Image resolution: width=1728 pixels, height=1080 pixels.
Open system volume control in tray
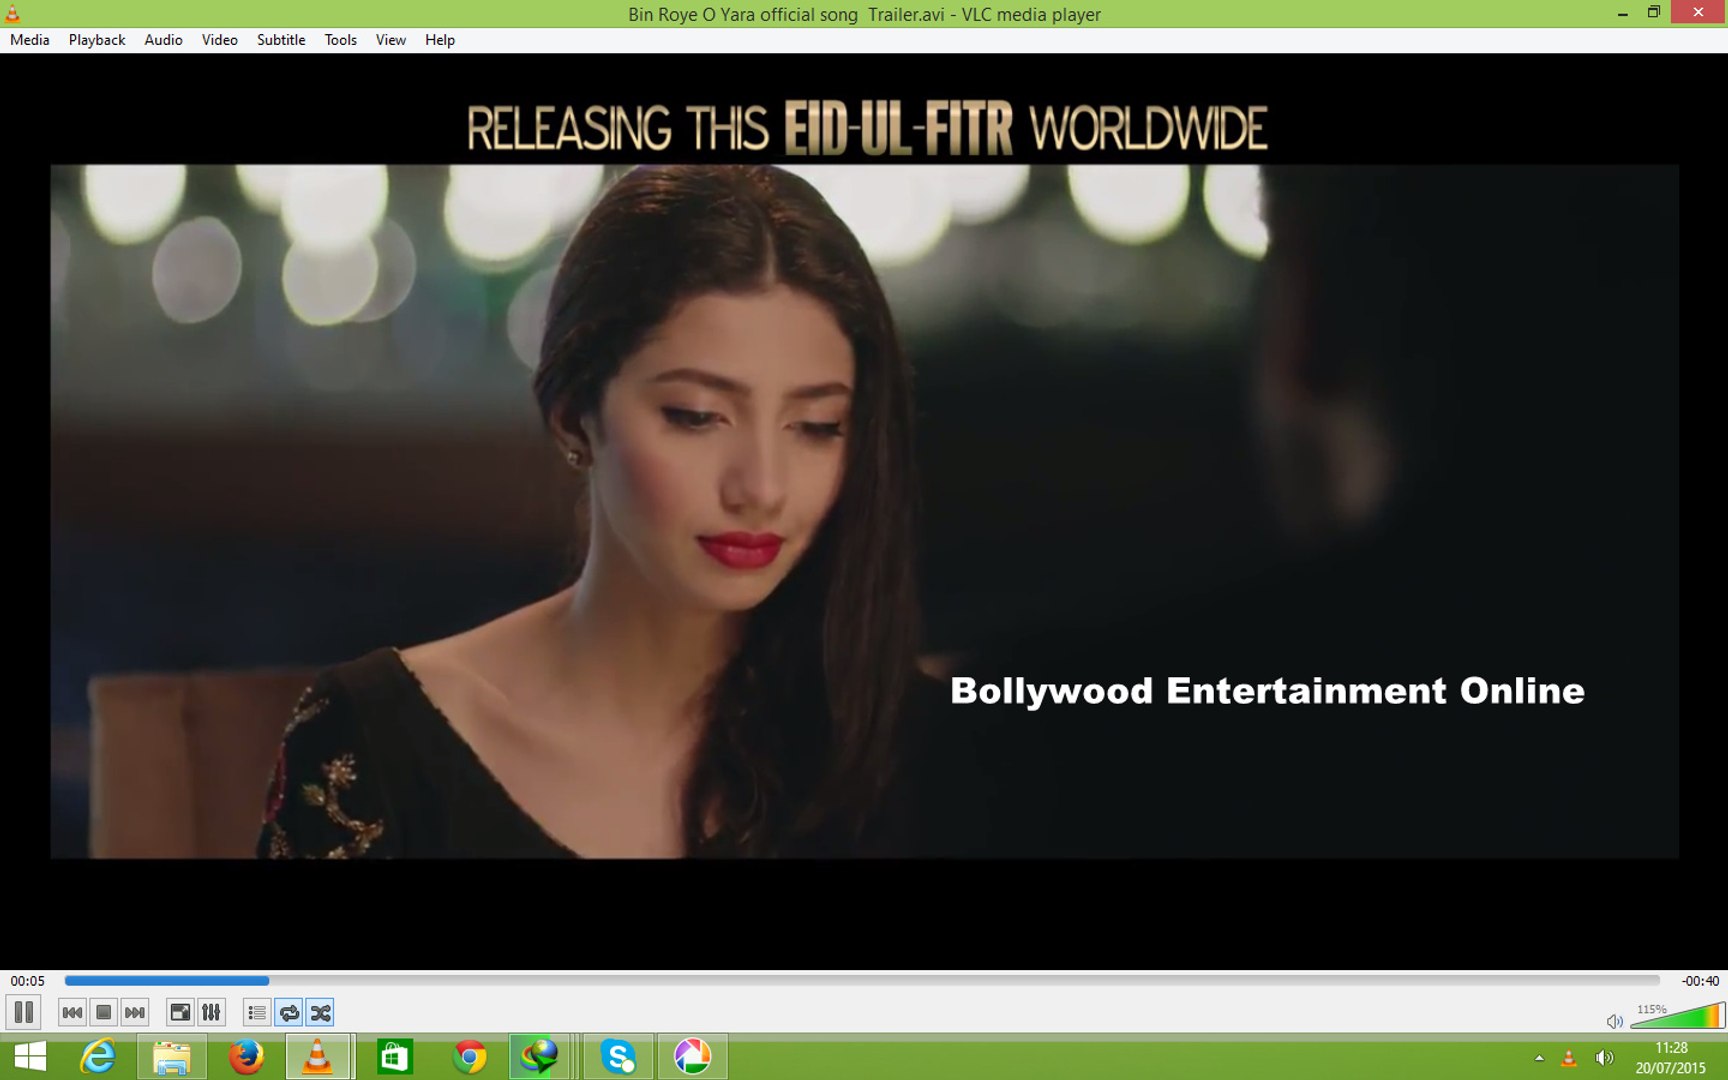click(x=1604, y=1058)
